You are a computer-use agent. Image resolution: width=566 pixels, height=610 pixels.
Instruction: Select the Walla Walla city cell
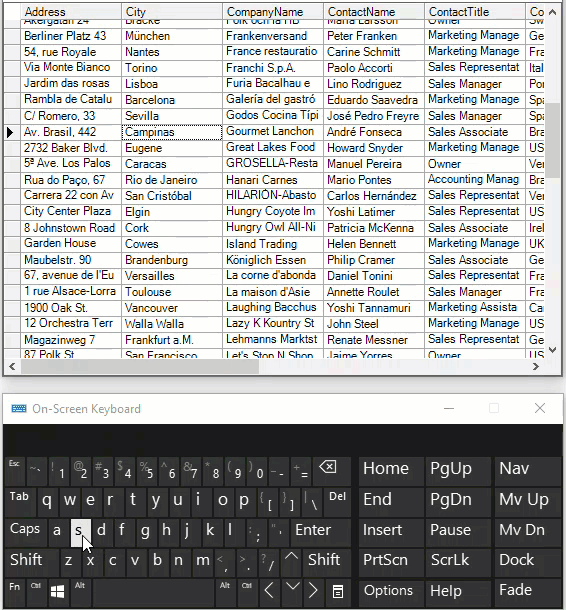pos(172,324)
